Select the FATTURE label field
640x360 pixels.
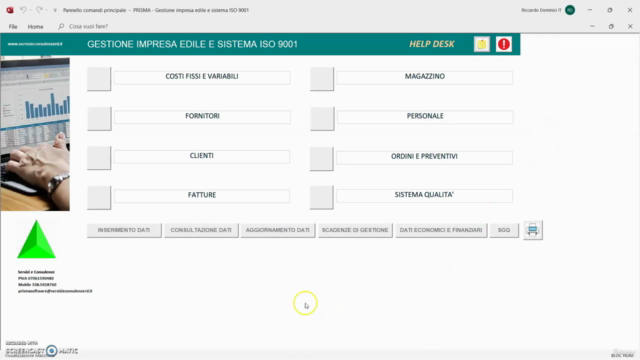click(202, 196)
